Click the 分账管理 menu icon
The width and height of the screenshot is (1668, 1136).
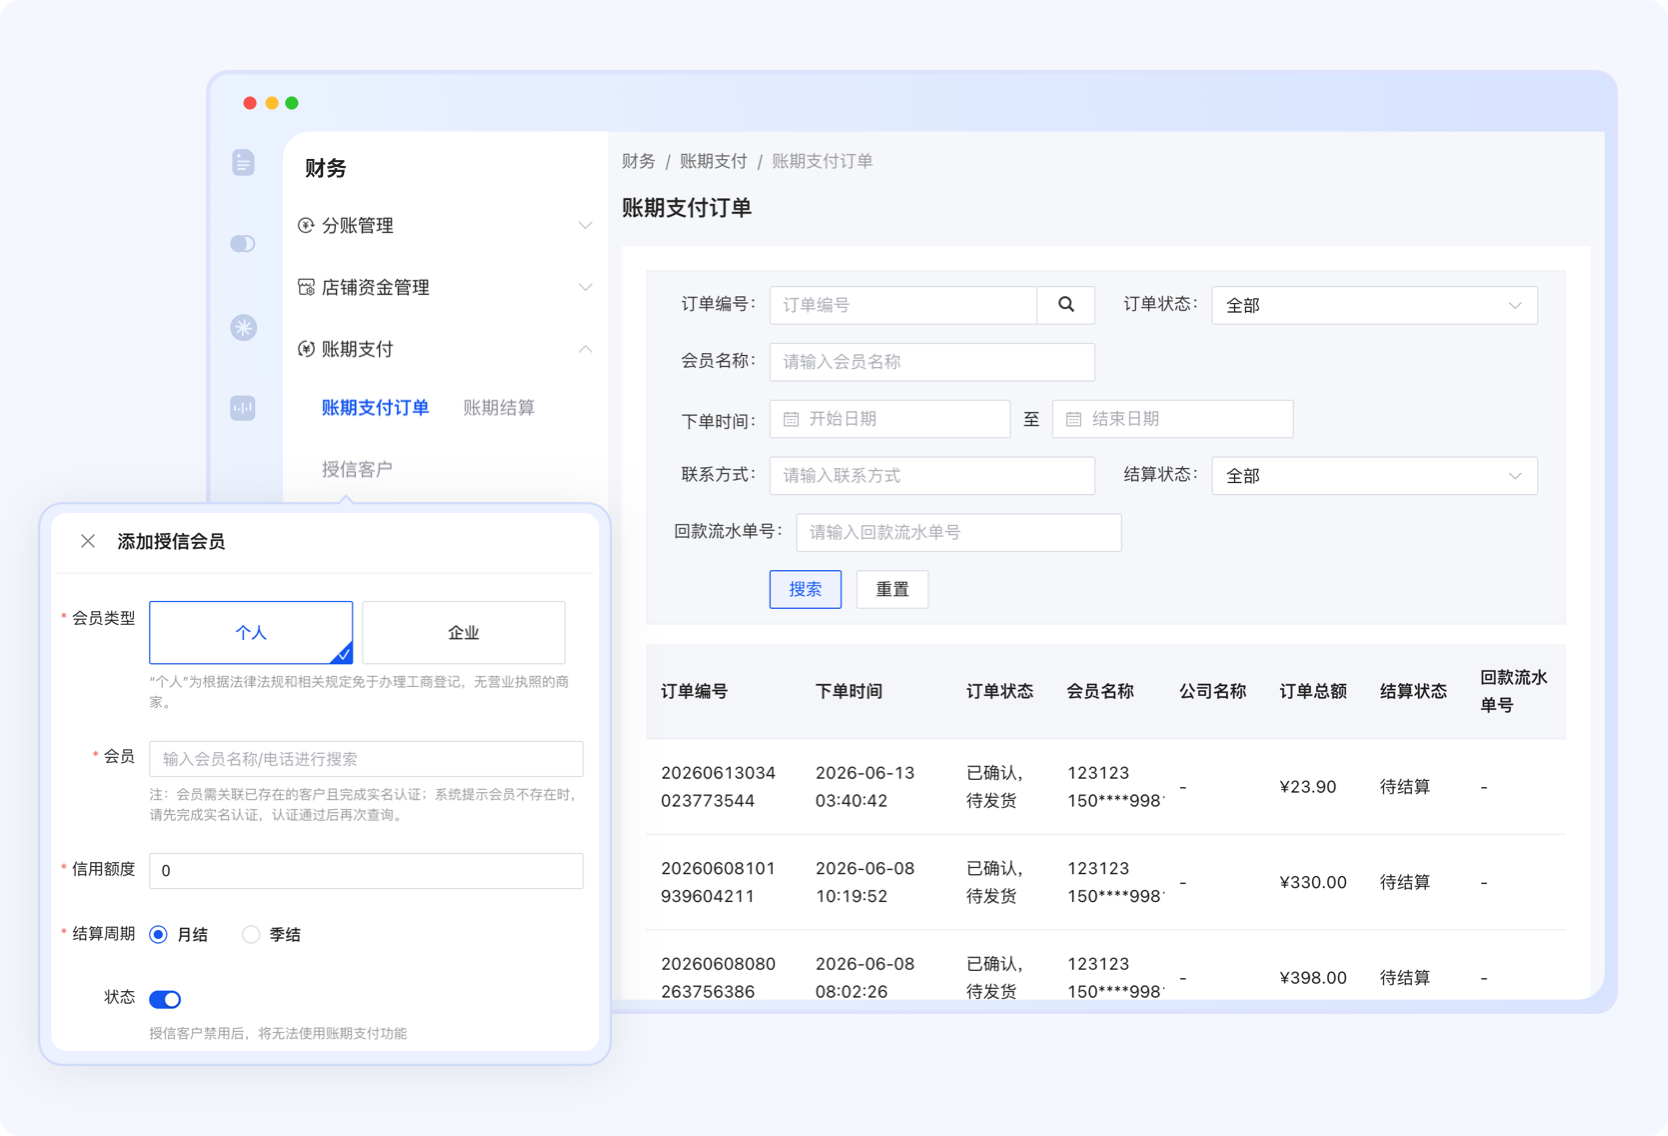point(306,226)
